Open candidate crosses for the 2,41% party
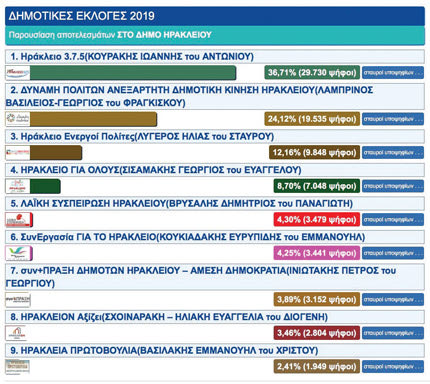Viewport: 430px width, 384px height. click(393, 366)
